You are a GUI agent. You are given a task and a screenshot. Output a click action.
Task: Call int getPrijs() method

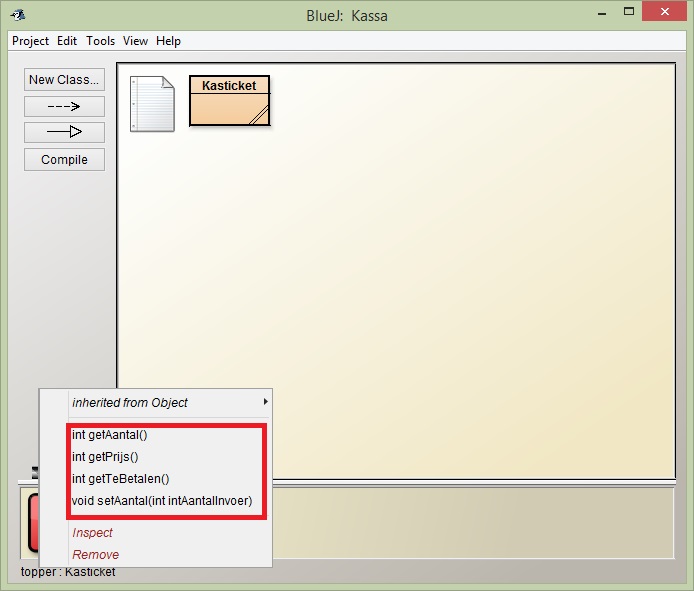[x=105, y=456]
